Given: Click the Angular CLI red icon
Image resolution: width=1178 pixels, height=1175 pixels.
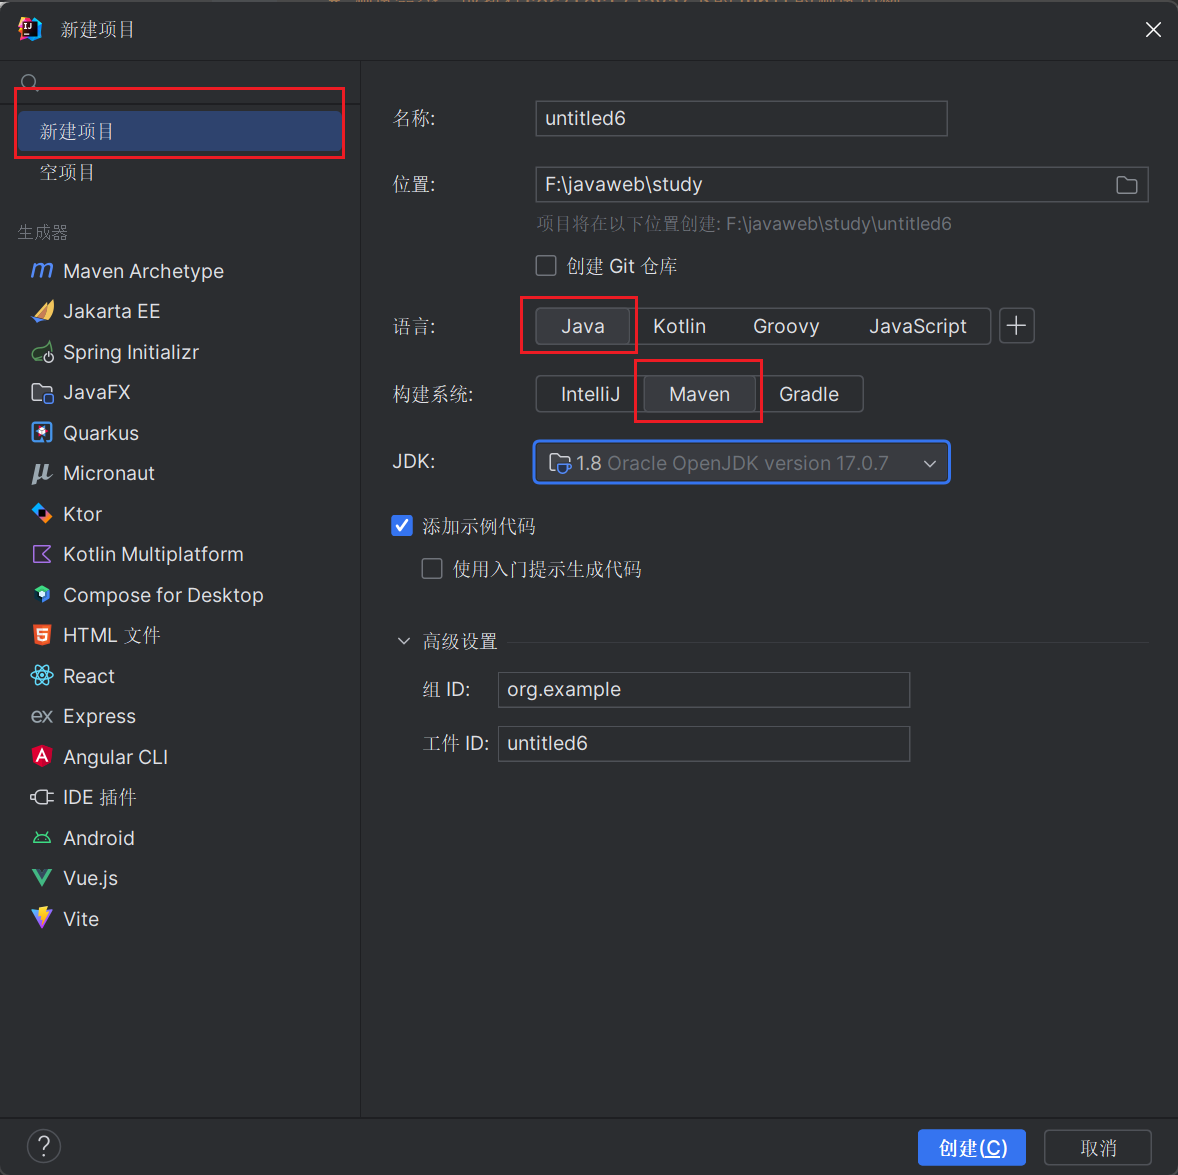Looking at the screenshot, I should [42, 756].
